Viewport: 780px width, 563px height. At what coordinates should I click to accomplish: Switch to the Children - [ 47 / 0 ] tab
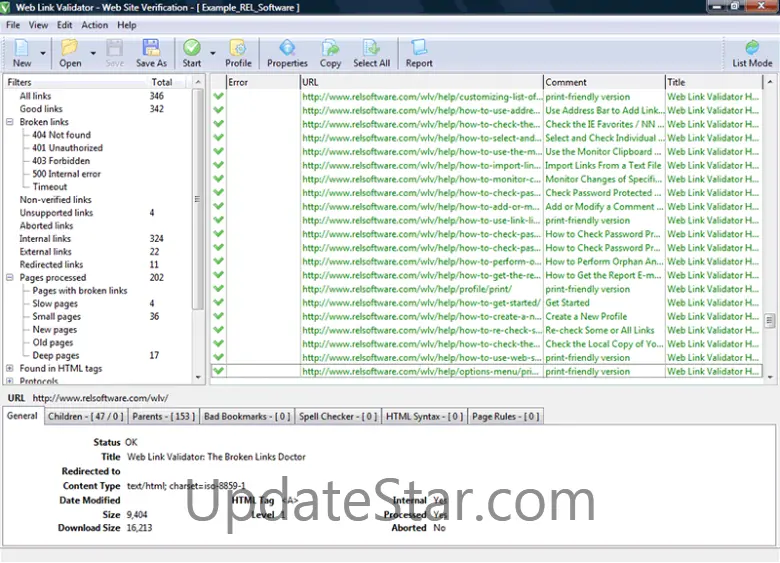(86, 416)
